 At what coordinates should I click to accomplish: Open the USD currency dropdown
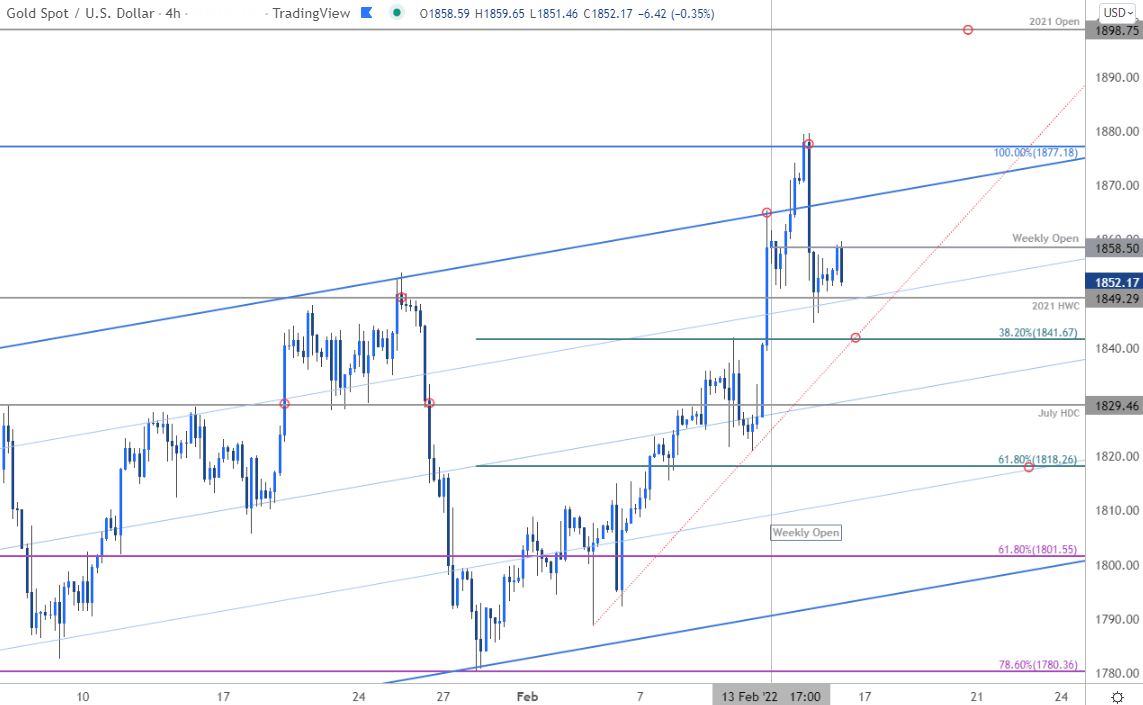1117,12
